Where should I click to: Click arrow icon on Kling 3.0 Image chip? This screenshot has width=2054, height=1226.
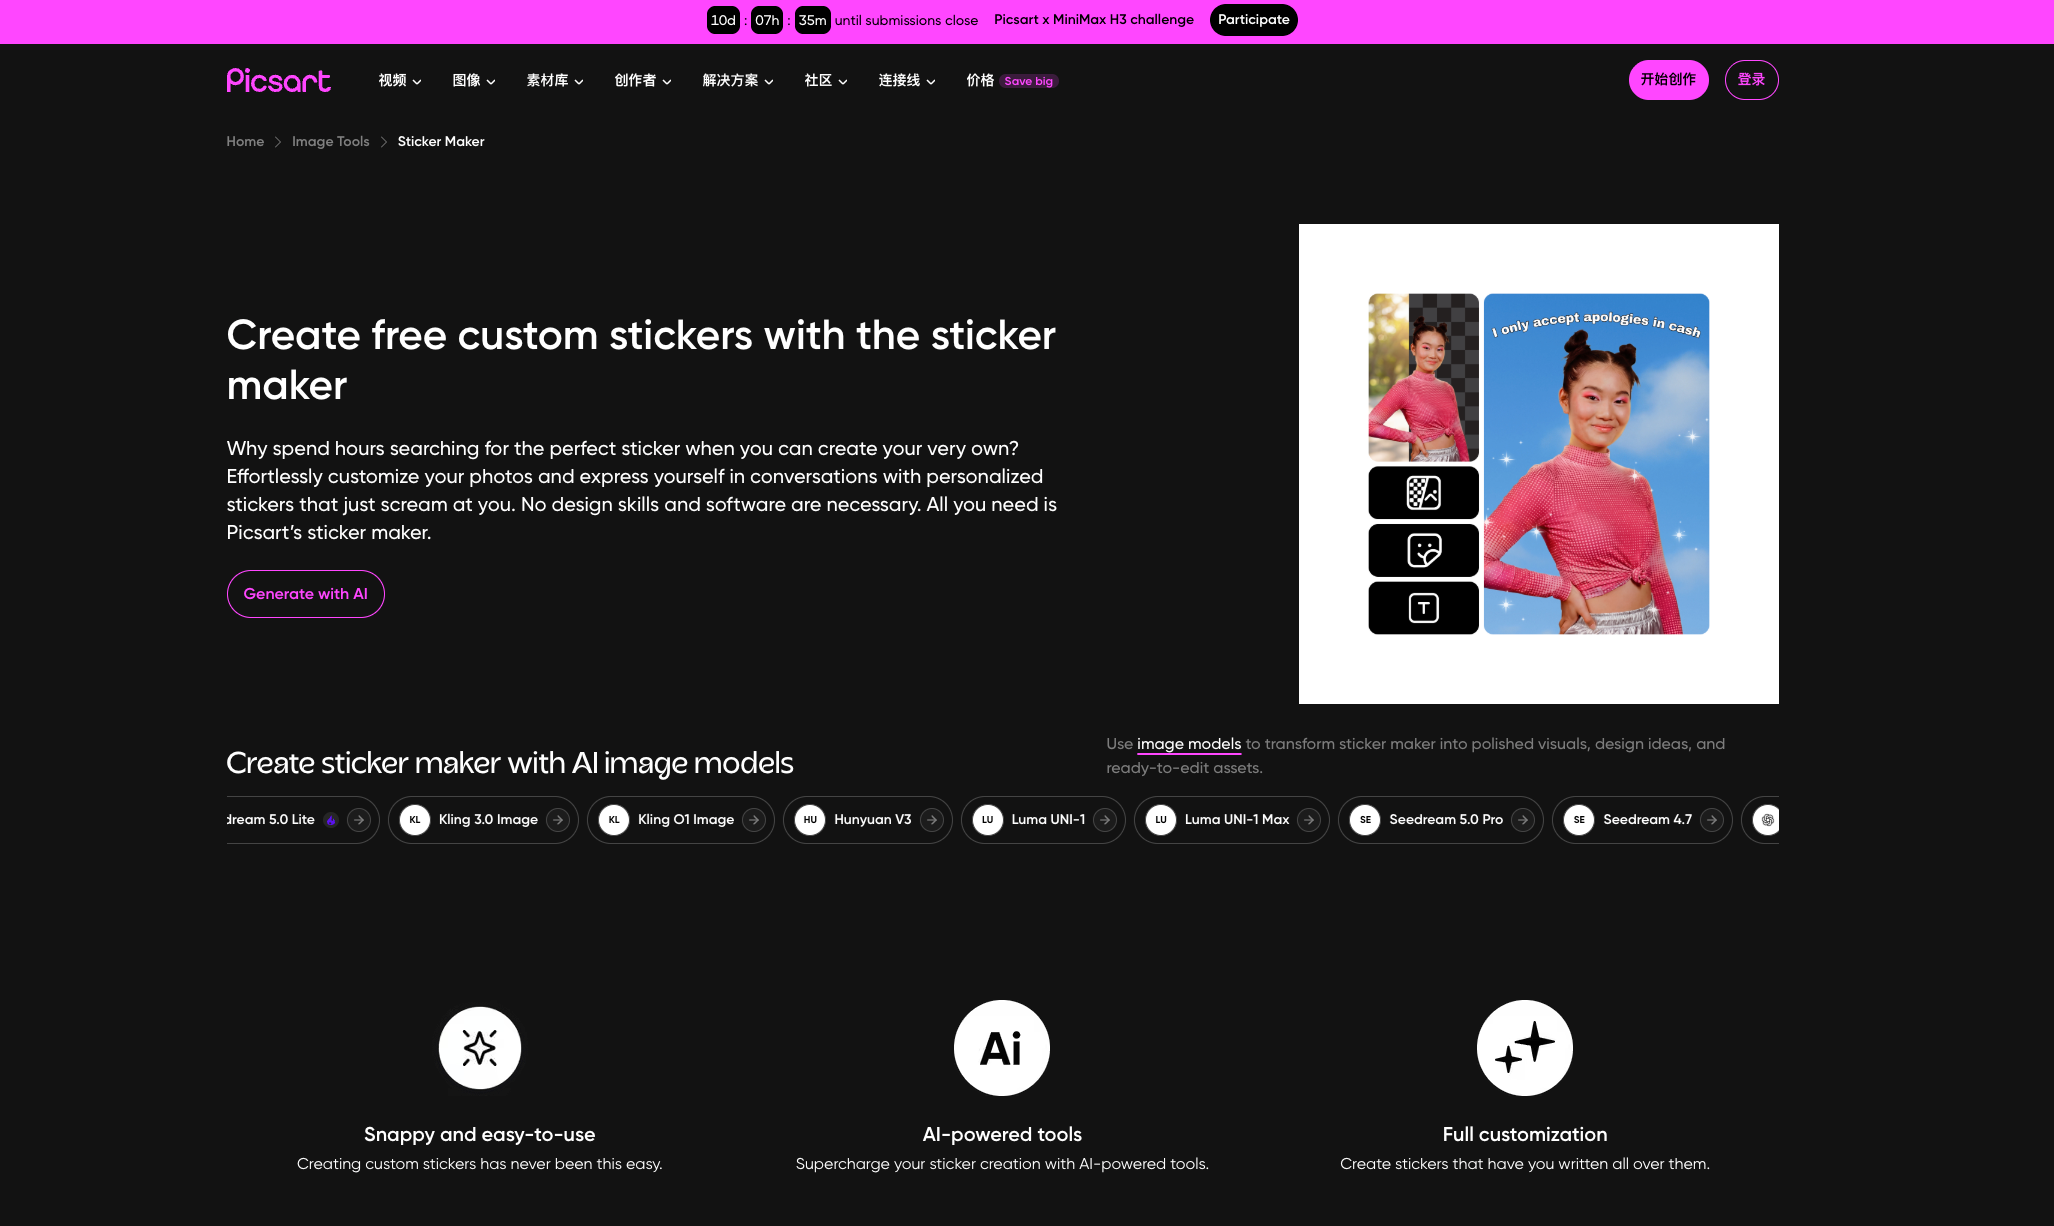click(558, 820)
